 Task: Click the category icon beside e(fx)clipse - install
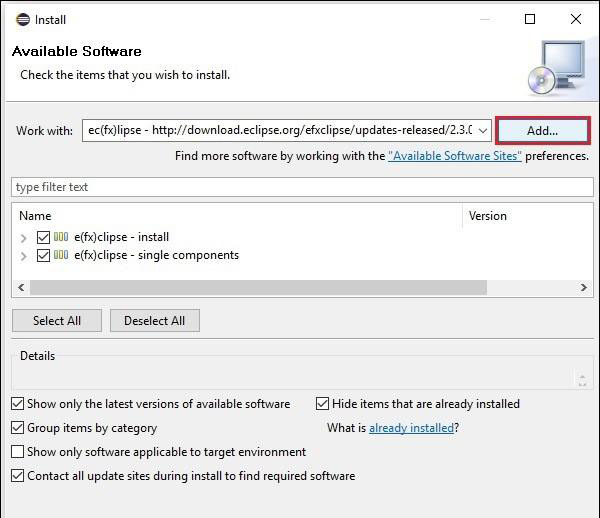[61, 237]
